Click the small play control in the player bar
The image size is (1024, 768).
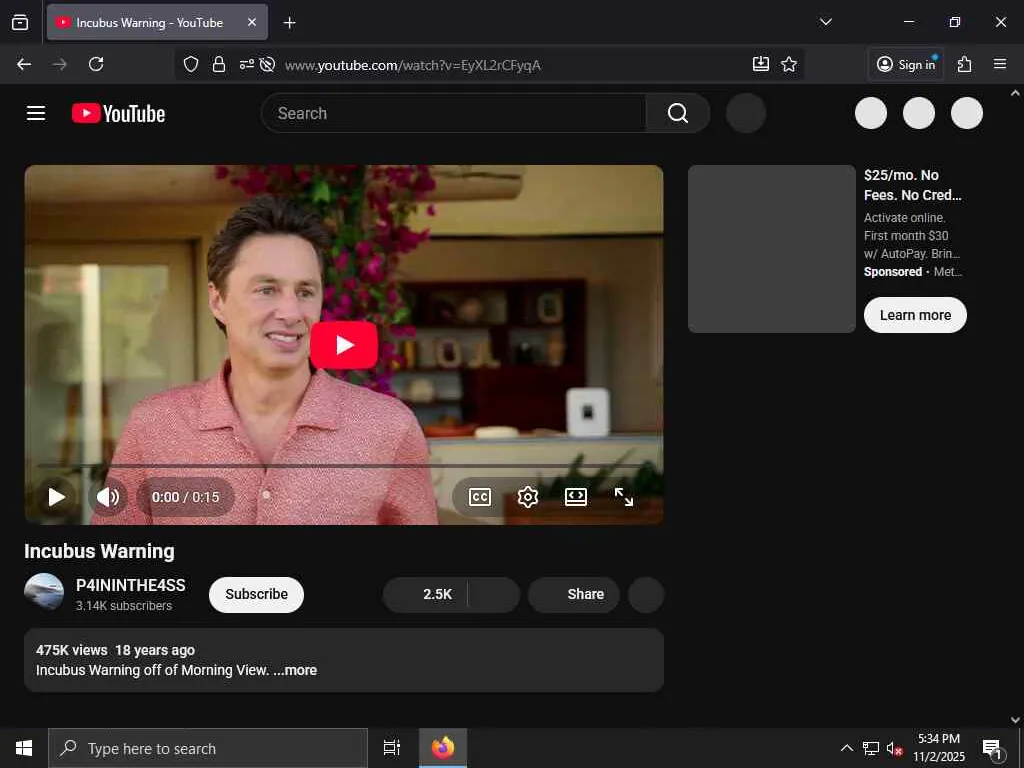[x=57, y=497]
